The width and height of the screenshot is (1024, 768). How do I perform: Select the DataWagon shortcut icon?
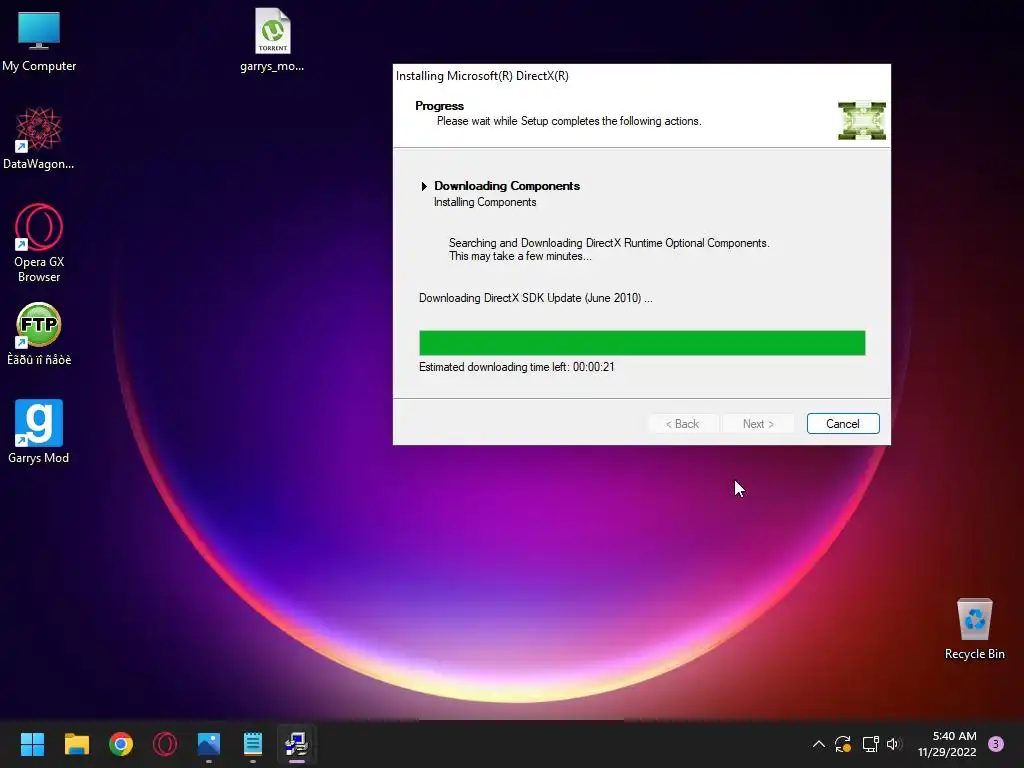click(39, 138)
